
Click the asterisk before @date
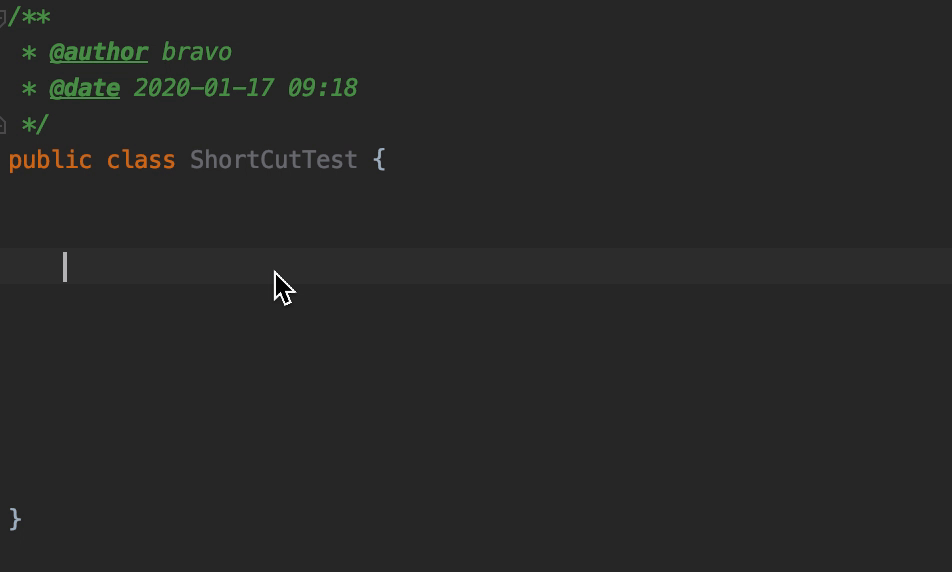[29, 89]
